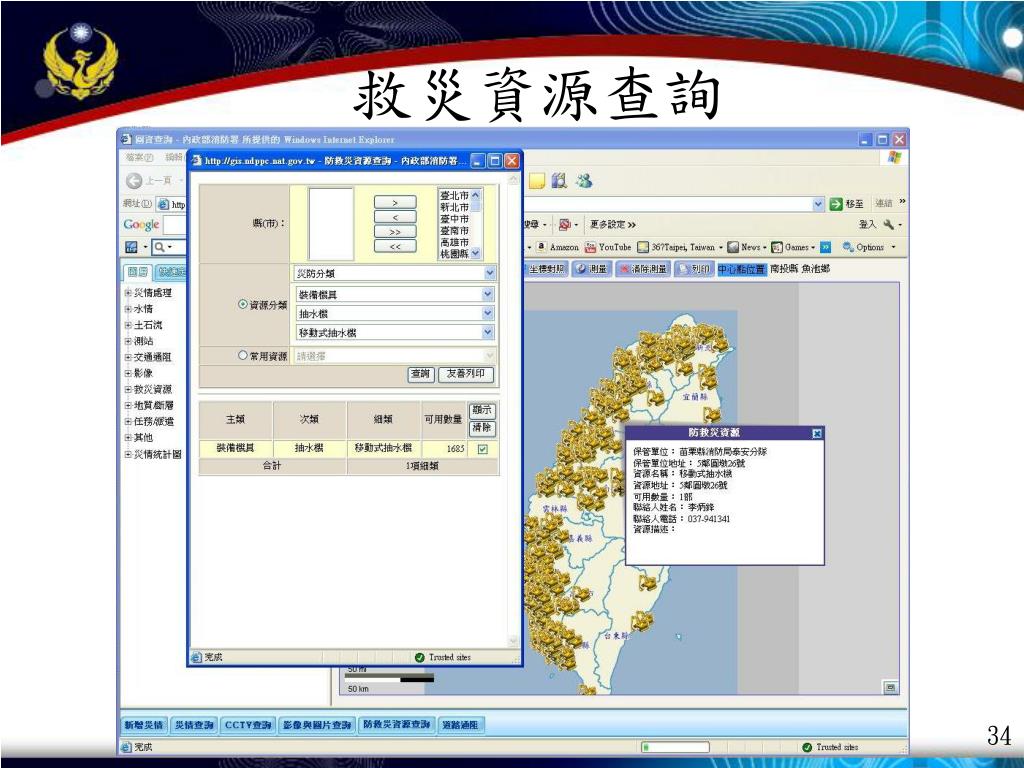Click the 更多設定 link
Image resolution: width=1024 pixels, height=768 pixels.
click(x=612, y=225)
